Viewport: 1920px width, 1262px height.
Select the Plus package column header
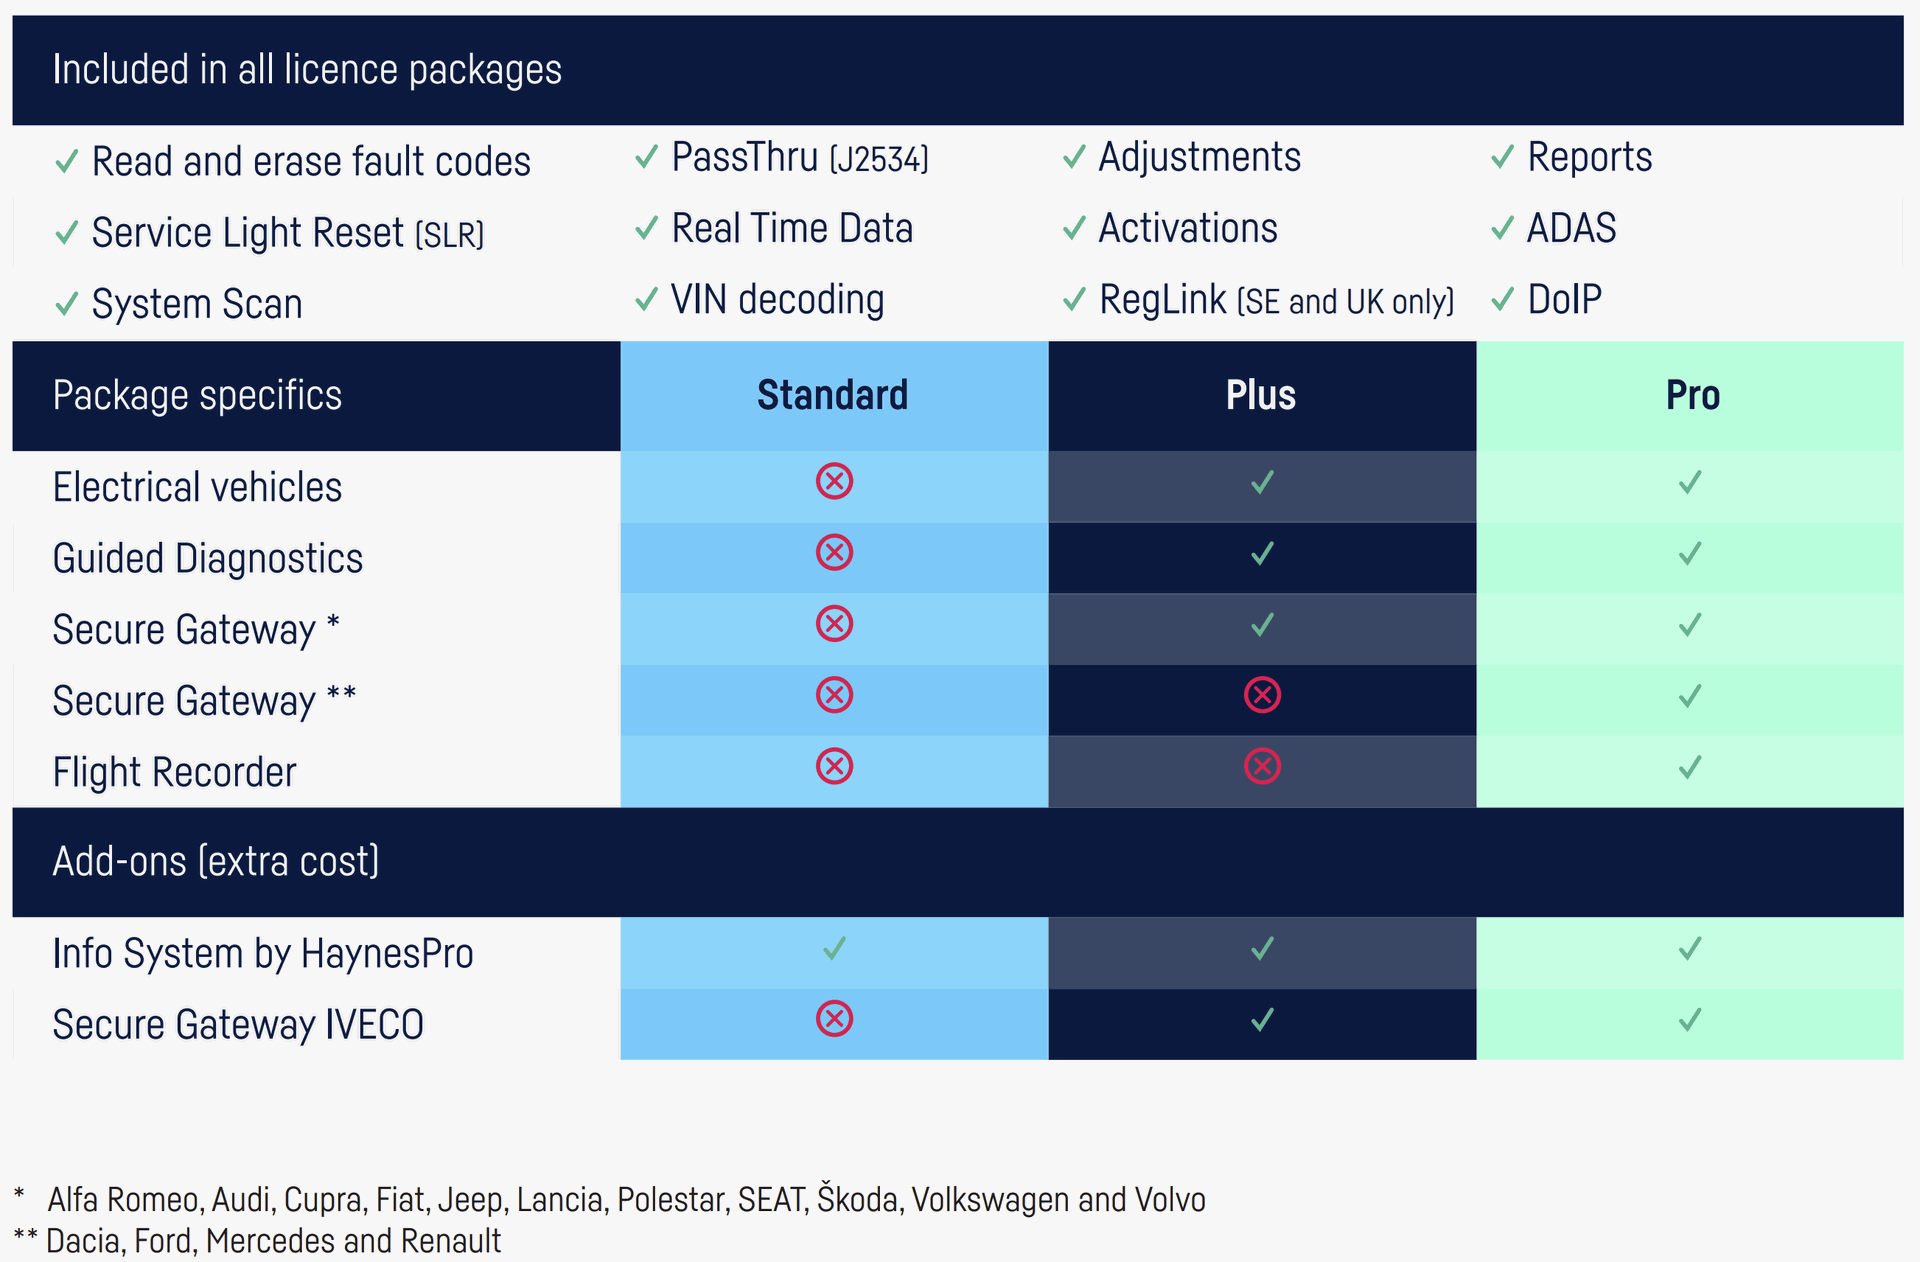(1262, 396)
